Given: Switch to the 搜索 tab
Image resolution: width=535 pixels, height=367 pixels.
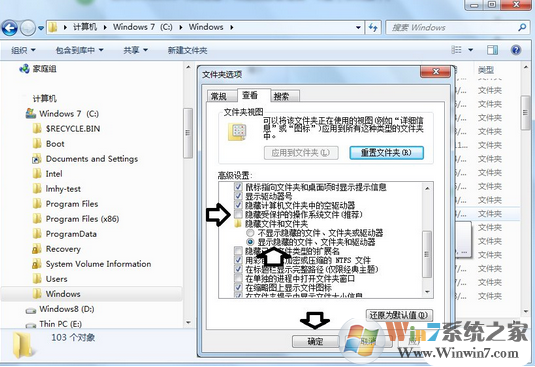Looking at the screenshot, I should click(281, 97).
